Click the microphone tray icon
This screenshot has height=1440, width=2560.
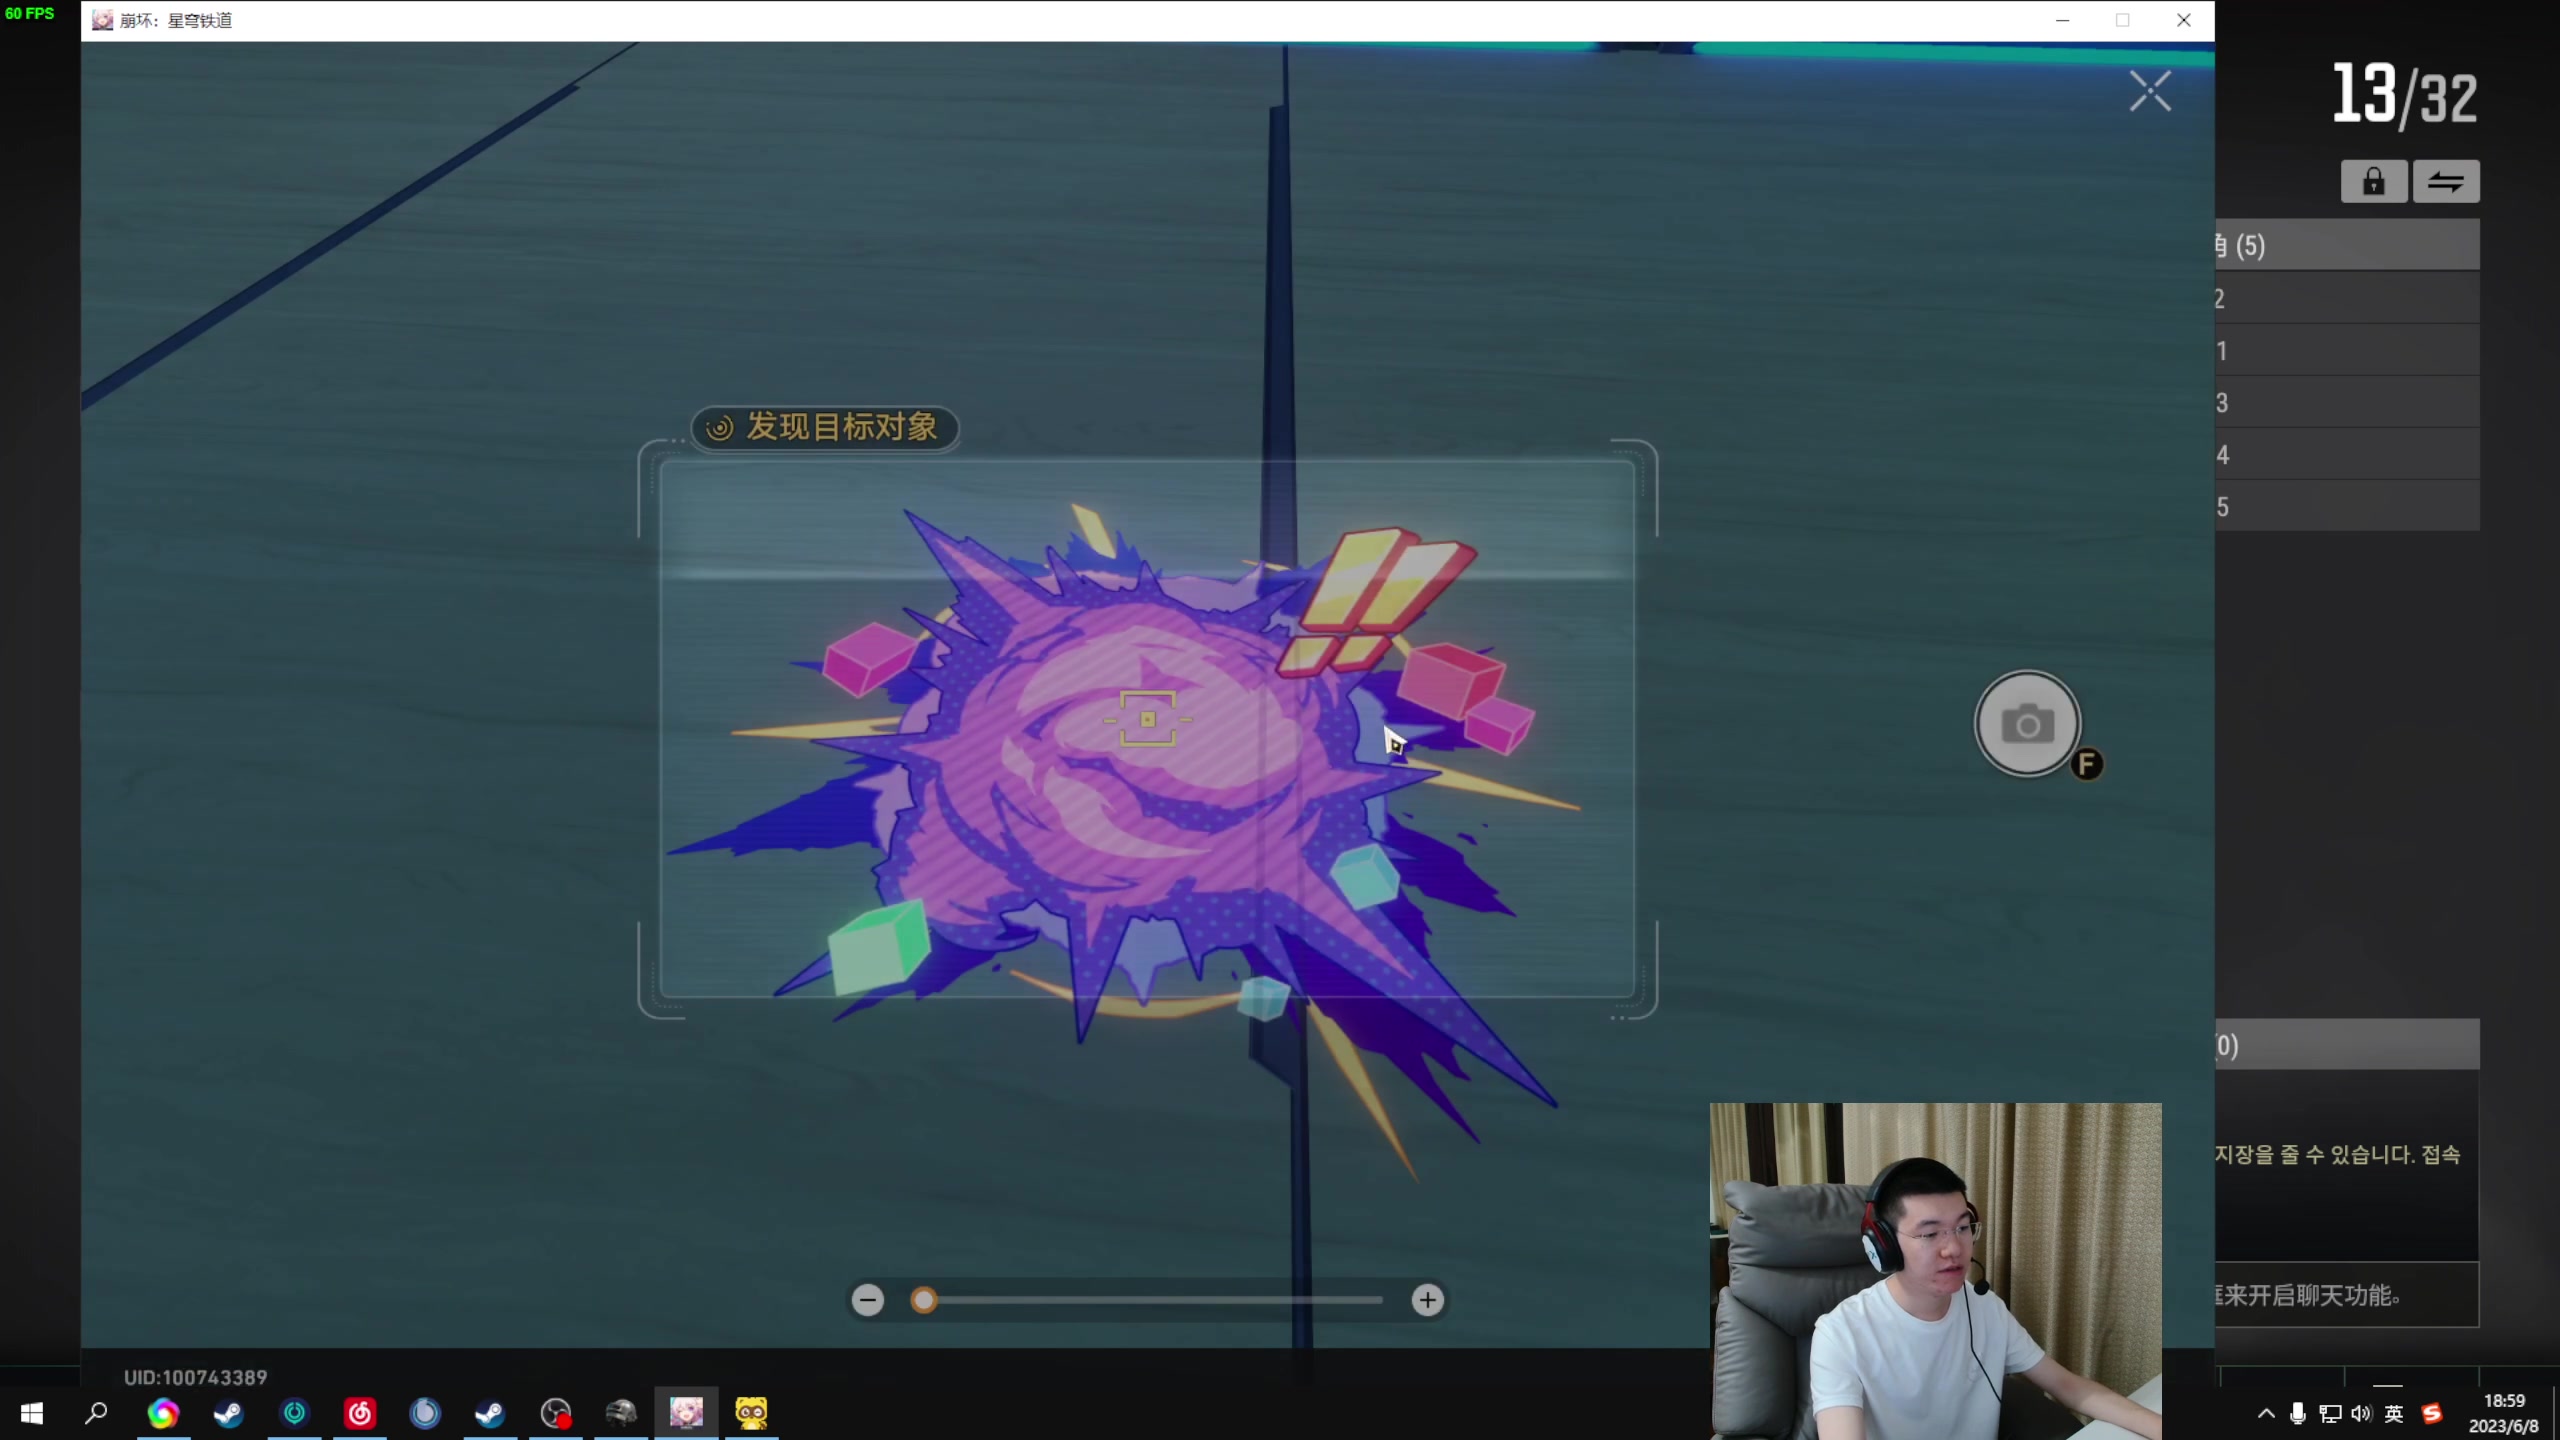tap(2298, 1413)
